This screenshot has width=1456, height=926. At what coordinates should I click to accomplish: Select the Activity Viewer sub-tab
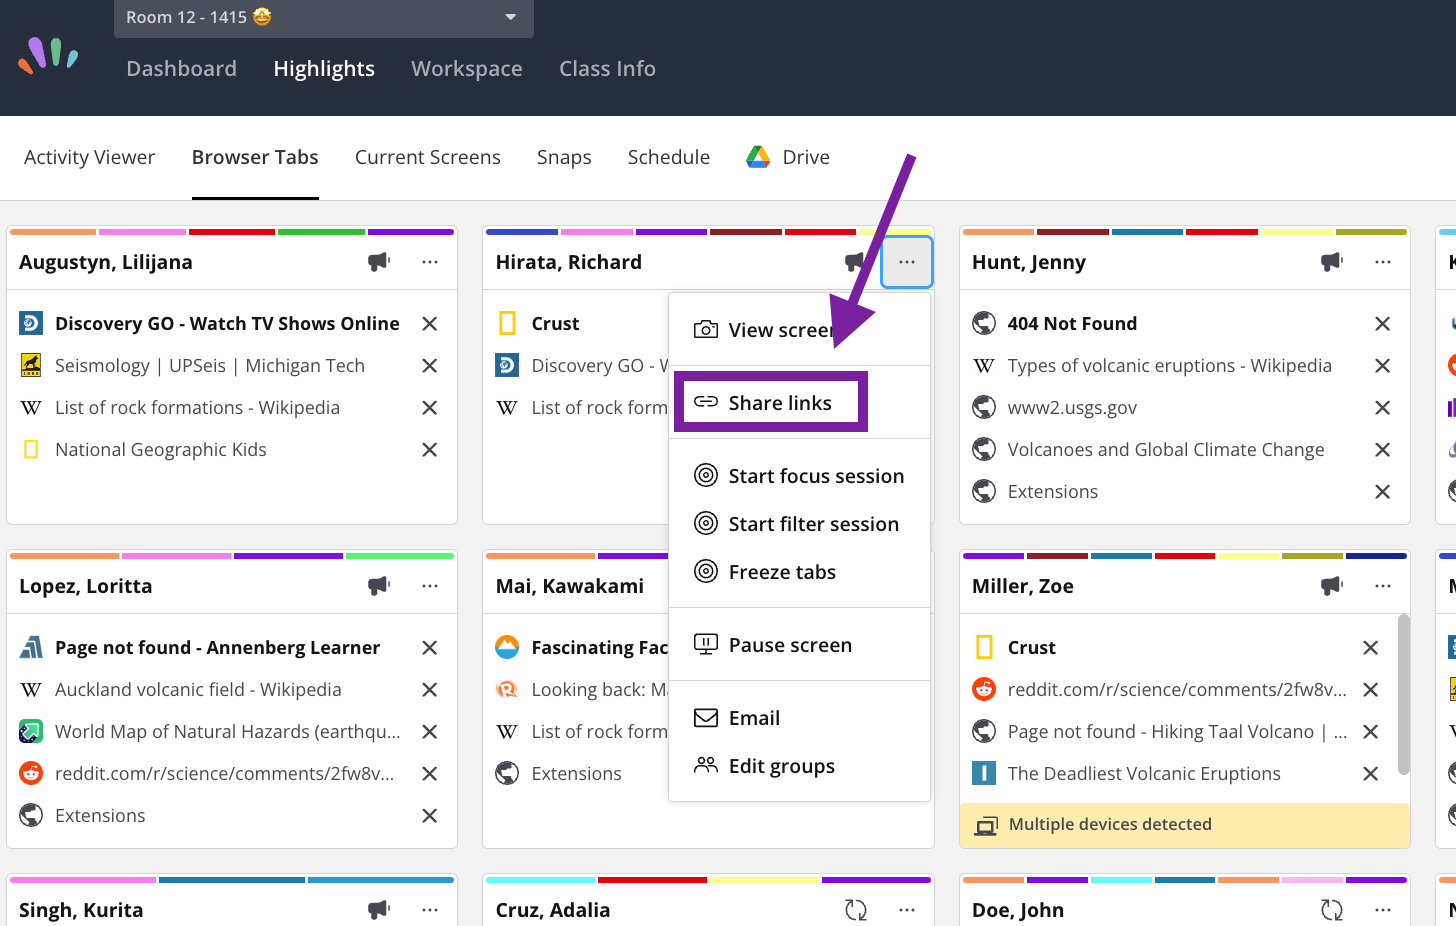pos(89,157)
